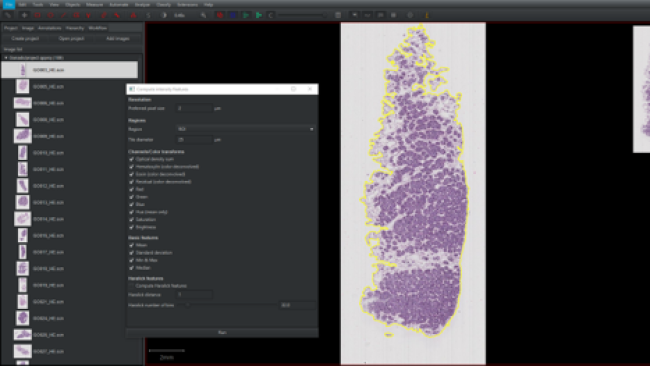
Task: Adjust the toolbar overlay opacity slider
Action: pos(302,15)
